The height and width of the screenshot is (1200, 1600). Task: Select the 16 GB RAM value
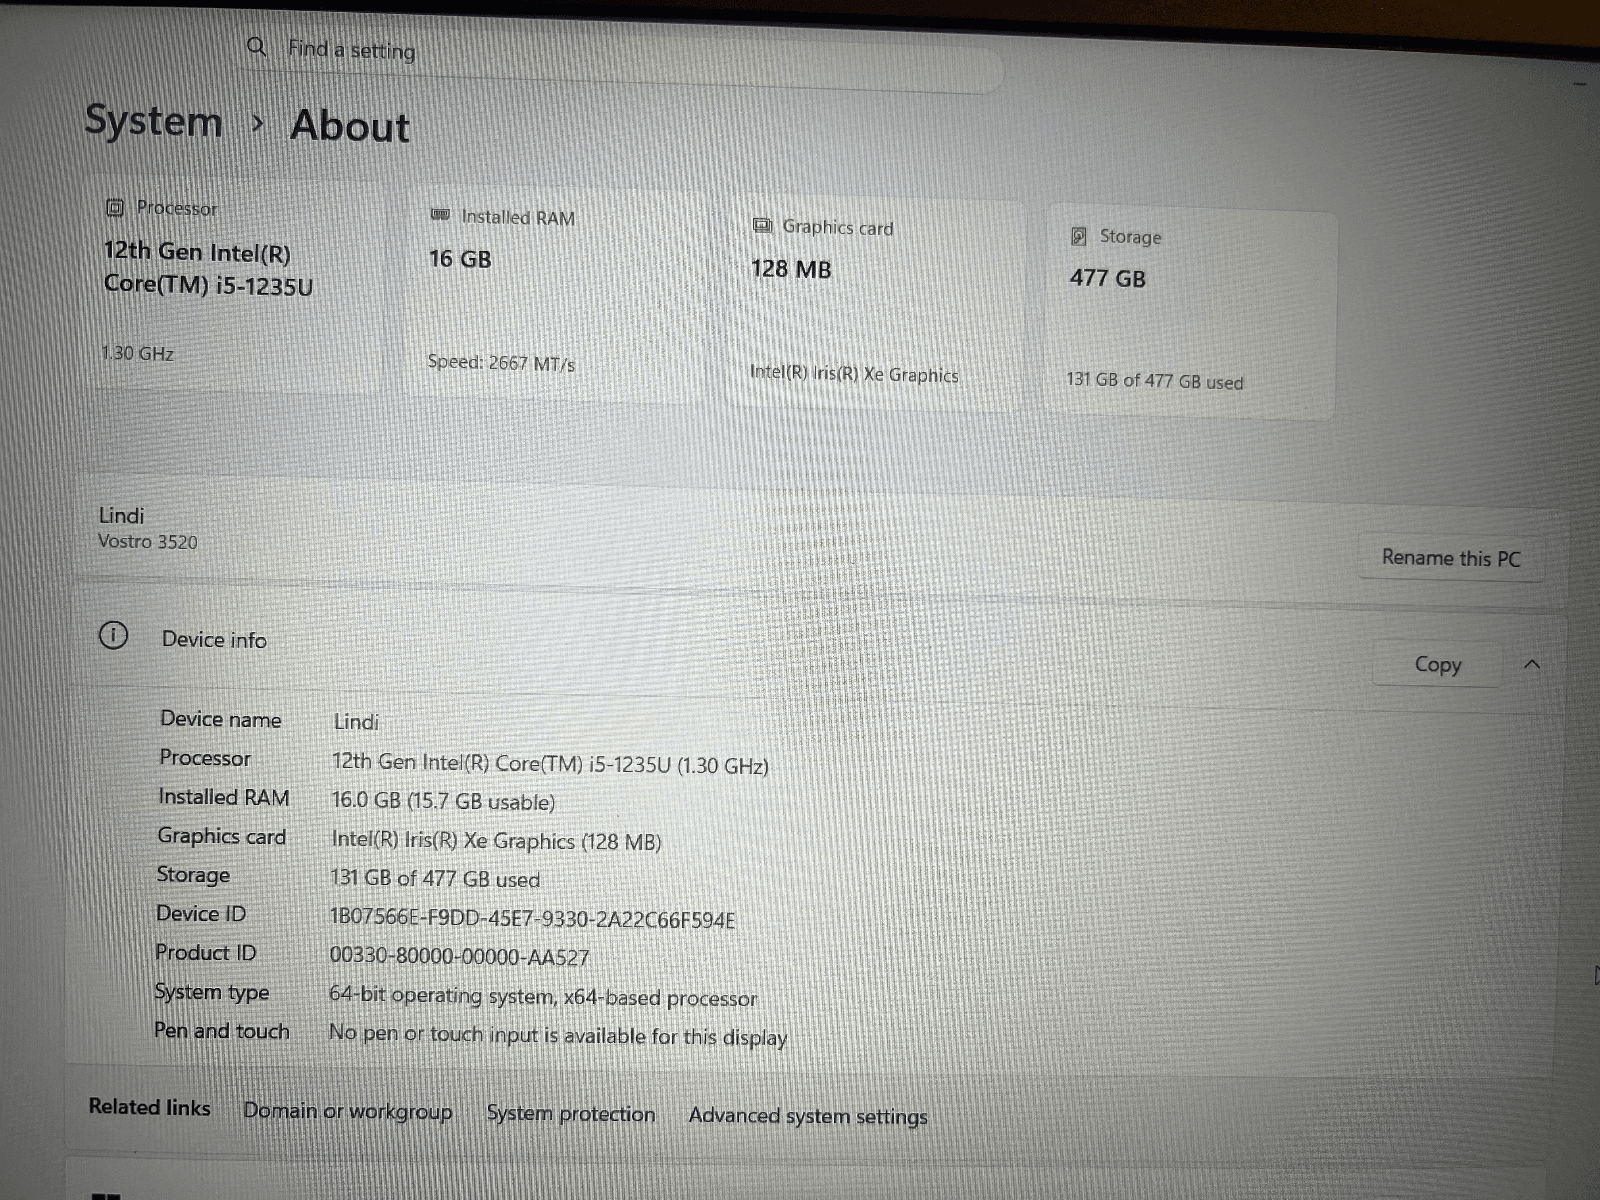click(460, 259)
